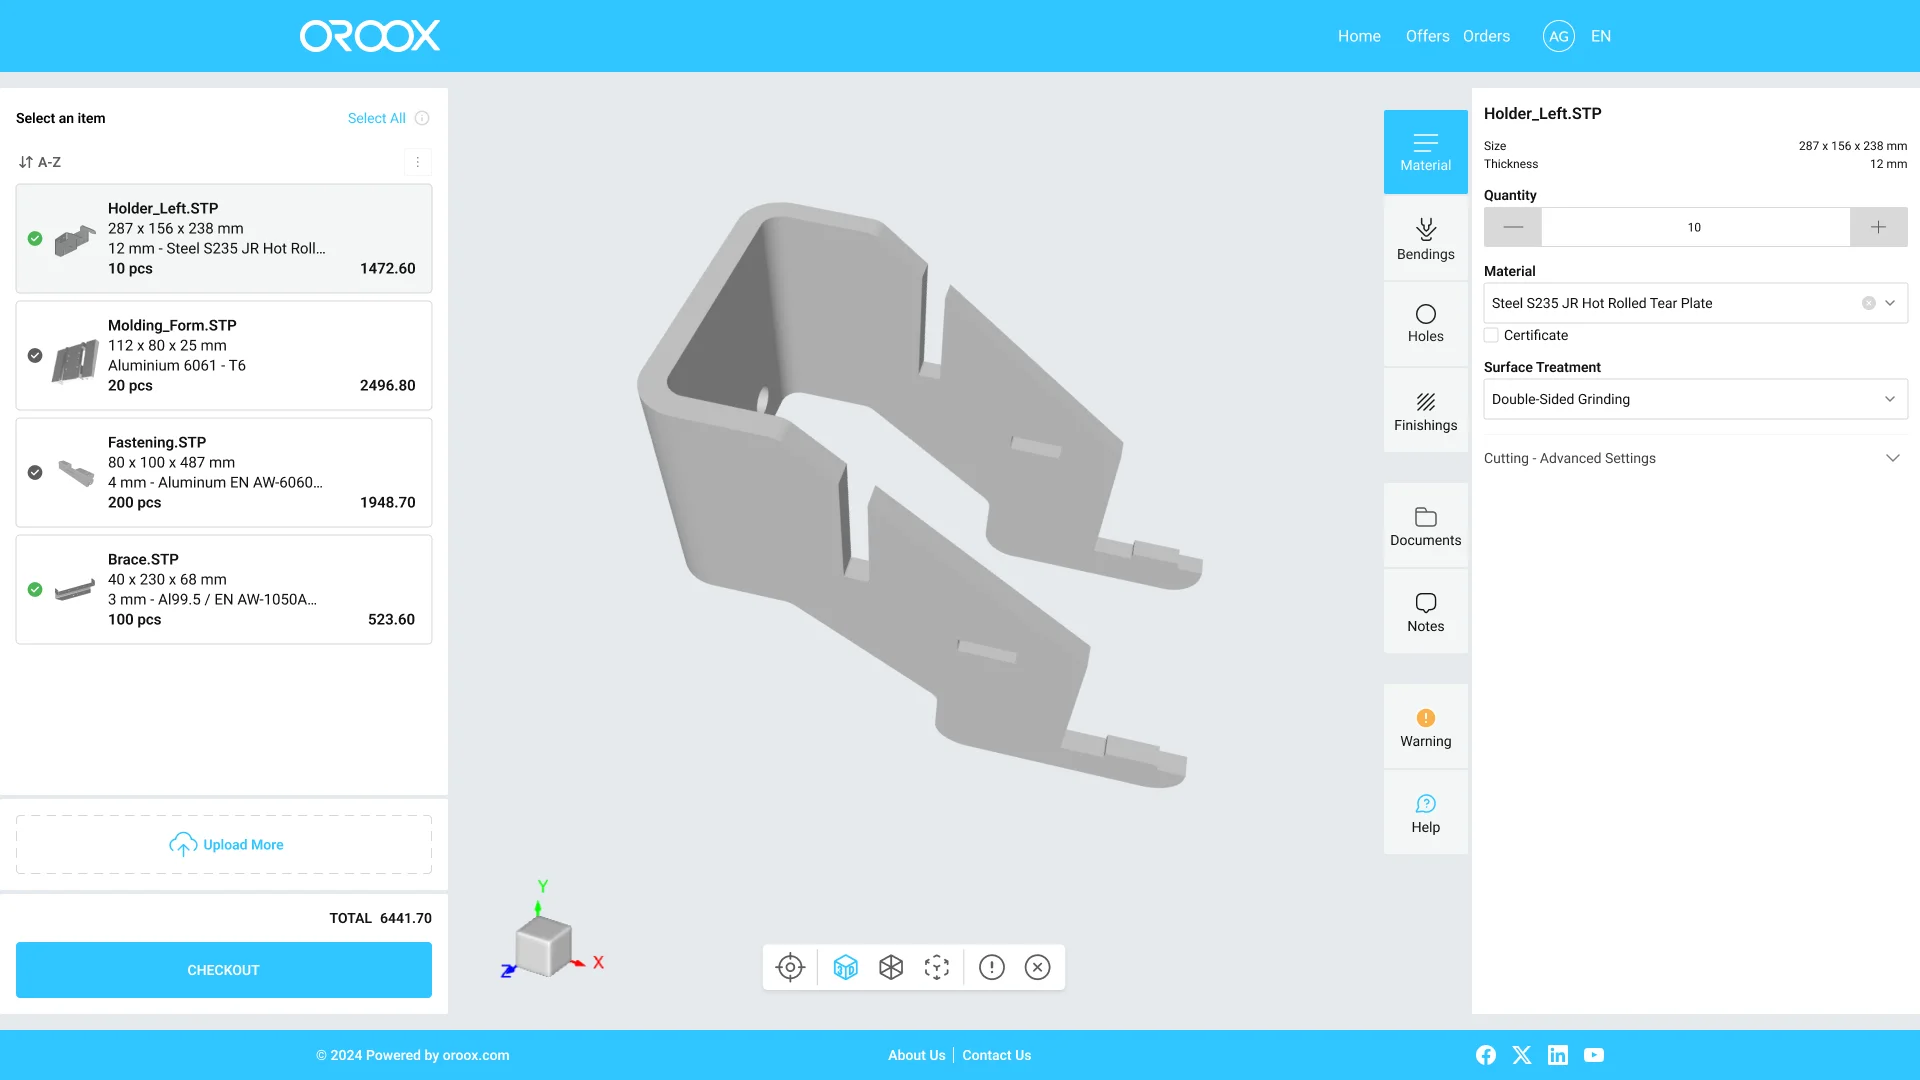
Task: View the Warning notifications
Action: [x=1425, y=727]
